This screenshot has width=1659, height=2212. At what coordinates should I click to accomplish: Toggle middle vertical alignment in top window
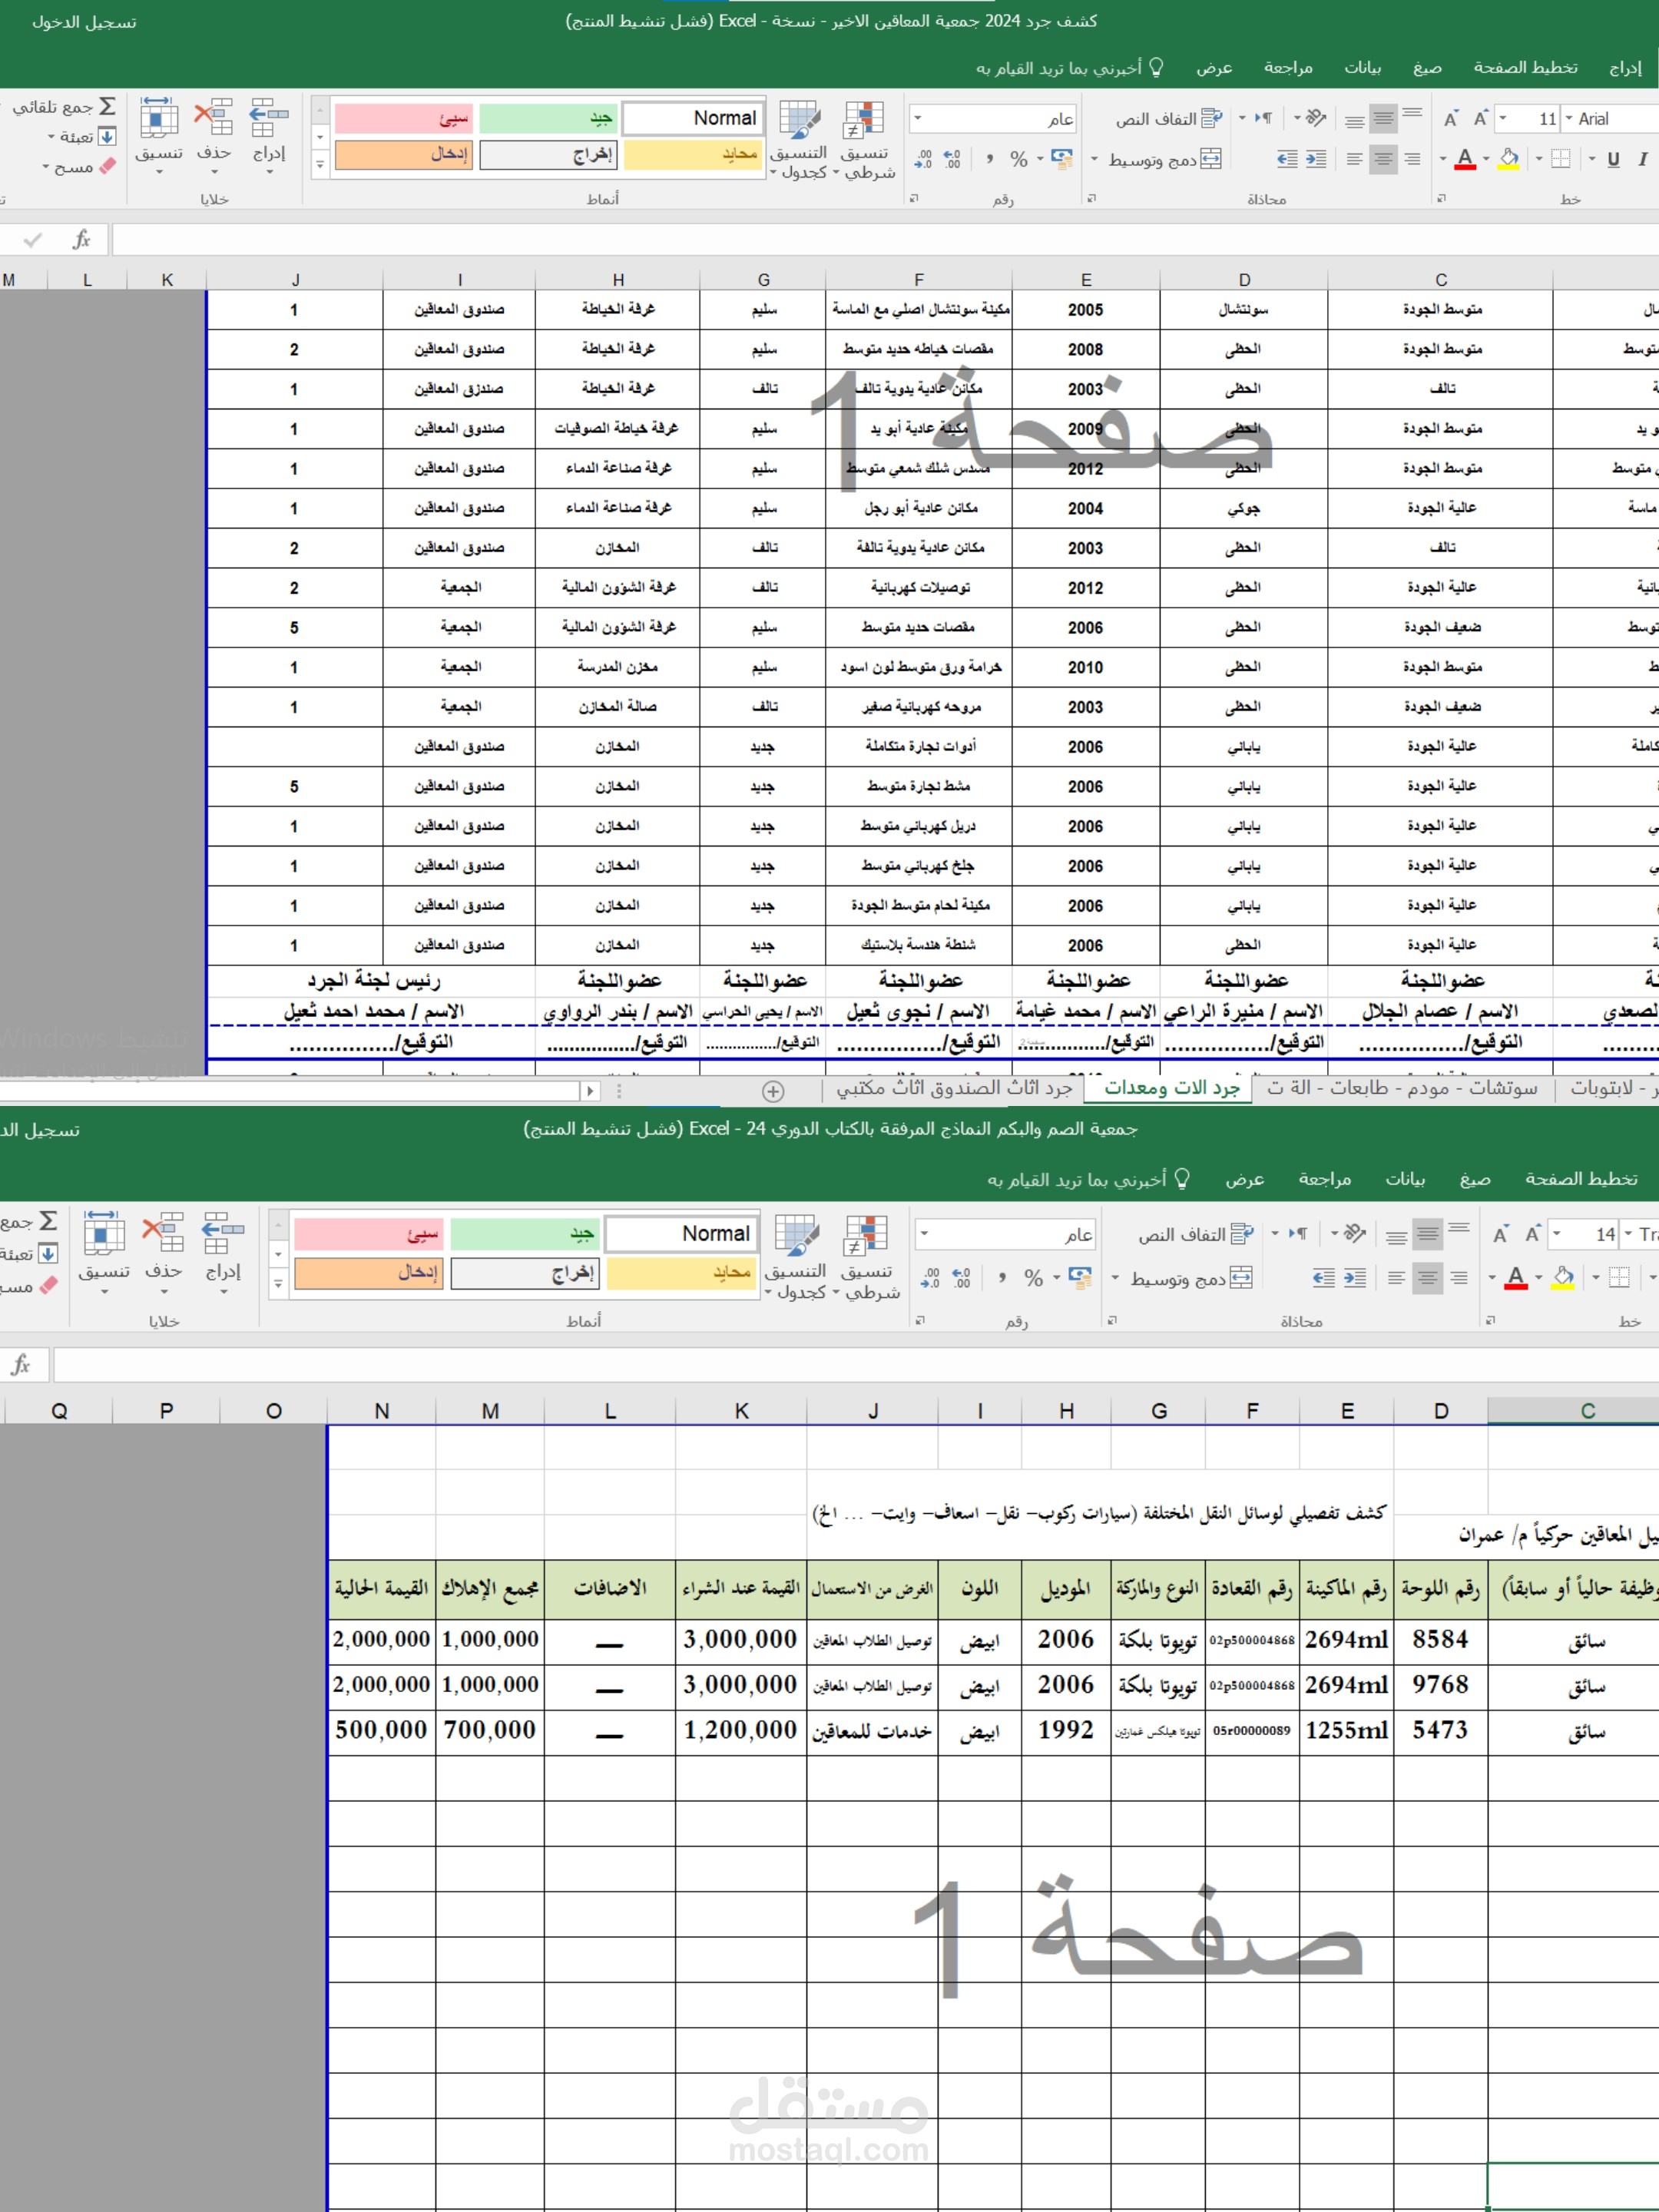pyautogui.click(x=1383, y=119)
